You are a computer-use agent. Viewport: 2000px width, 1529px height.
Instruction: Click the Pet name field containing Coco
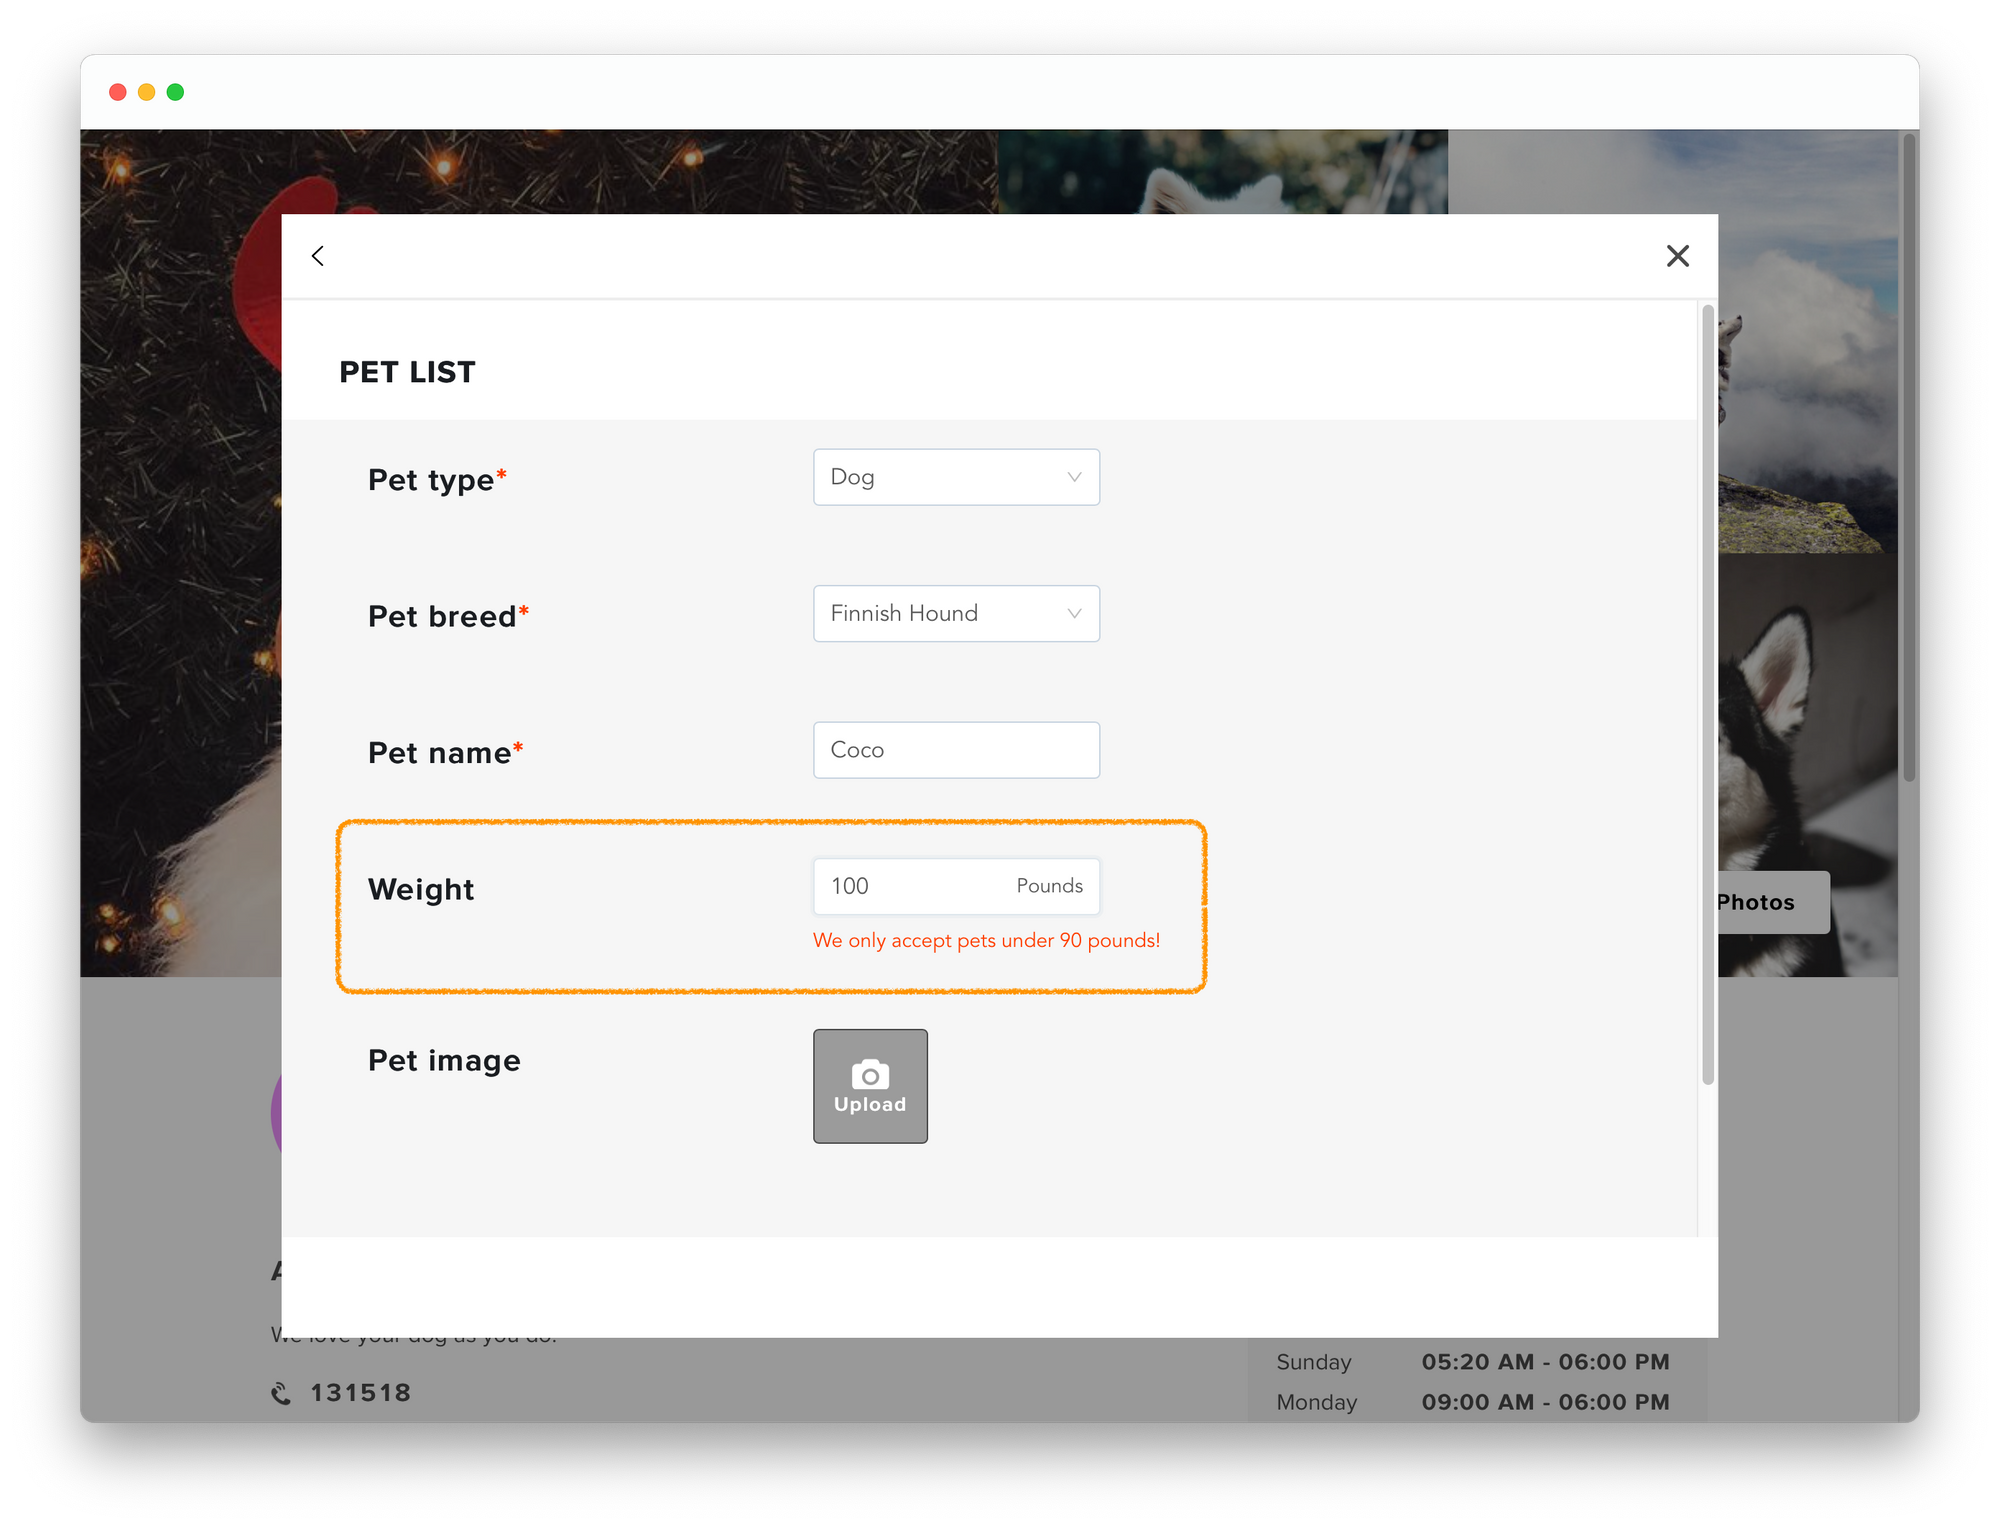(x=956, y=750)
